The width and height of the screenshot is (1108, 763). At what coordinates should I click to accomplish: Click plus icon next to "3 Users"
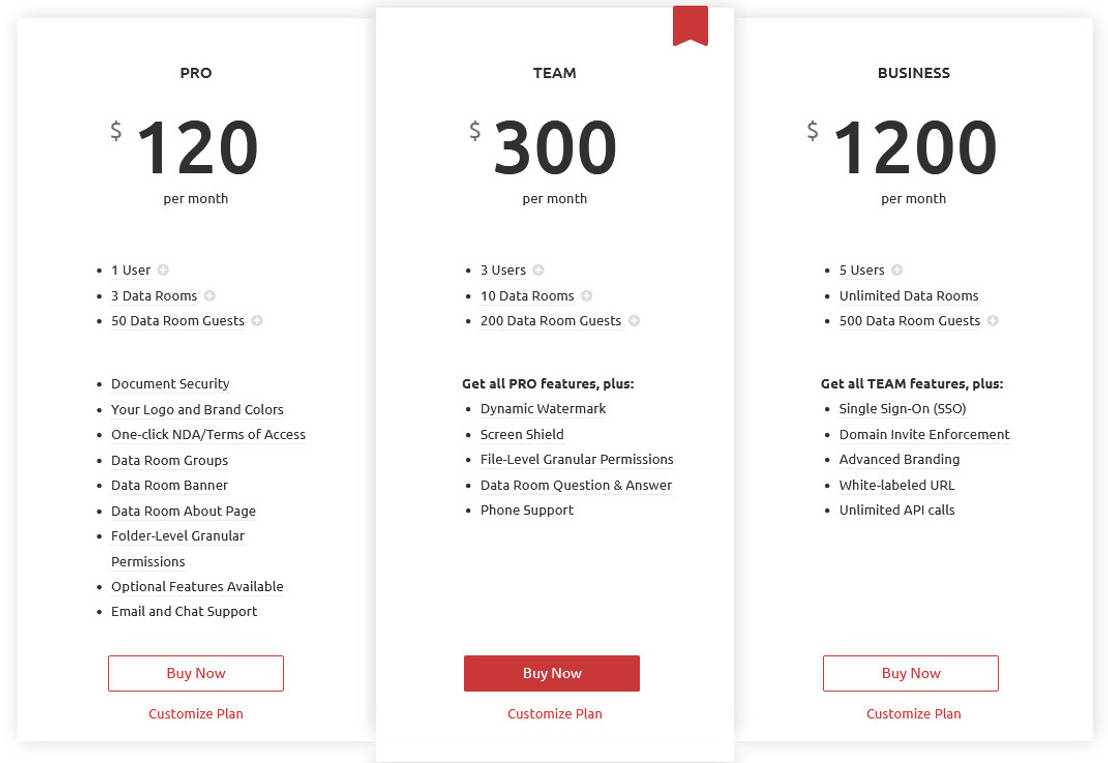tap(538, 269)
